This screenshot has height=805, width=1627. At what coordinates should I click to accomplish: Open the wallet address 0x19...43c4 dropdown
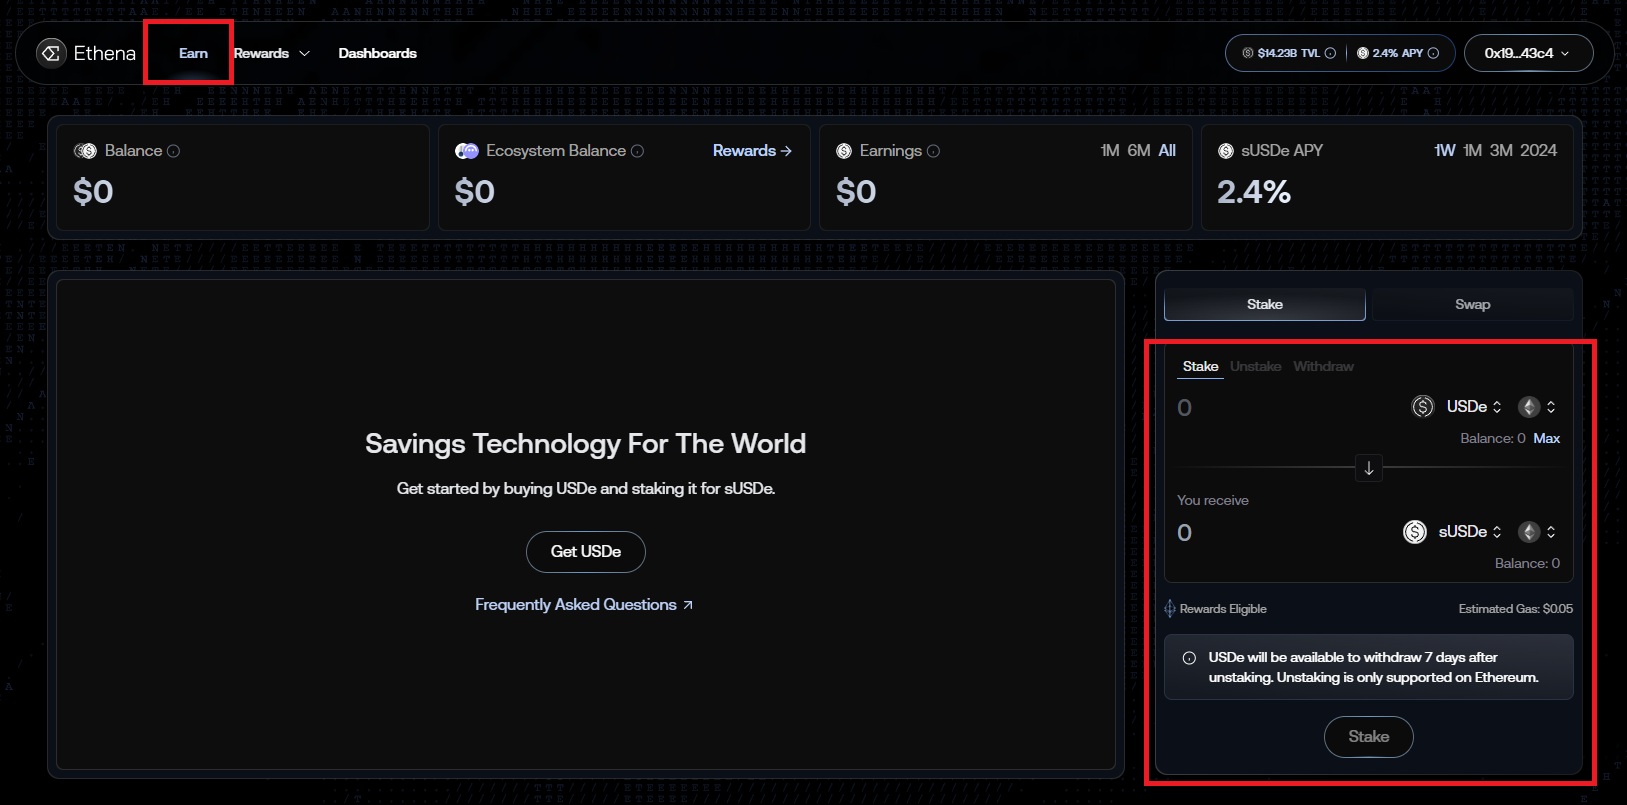point(1527,53)
